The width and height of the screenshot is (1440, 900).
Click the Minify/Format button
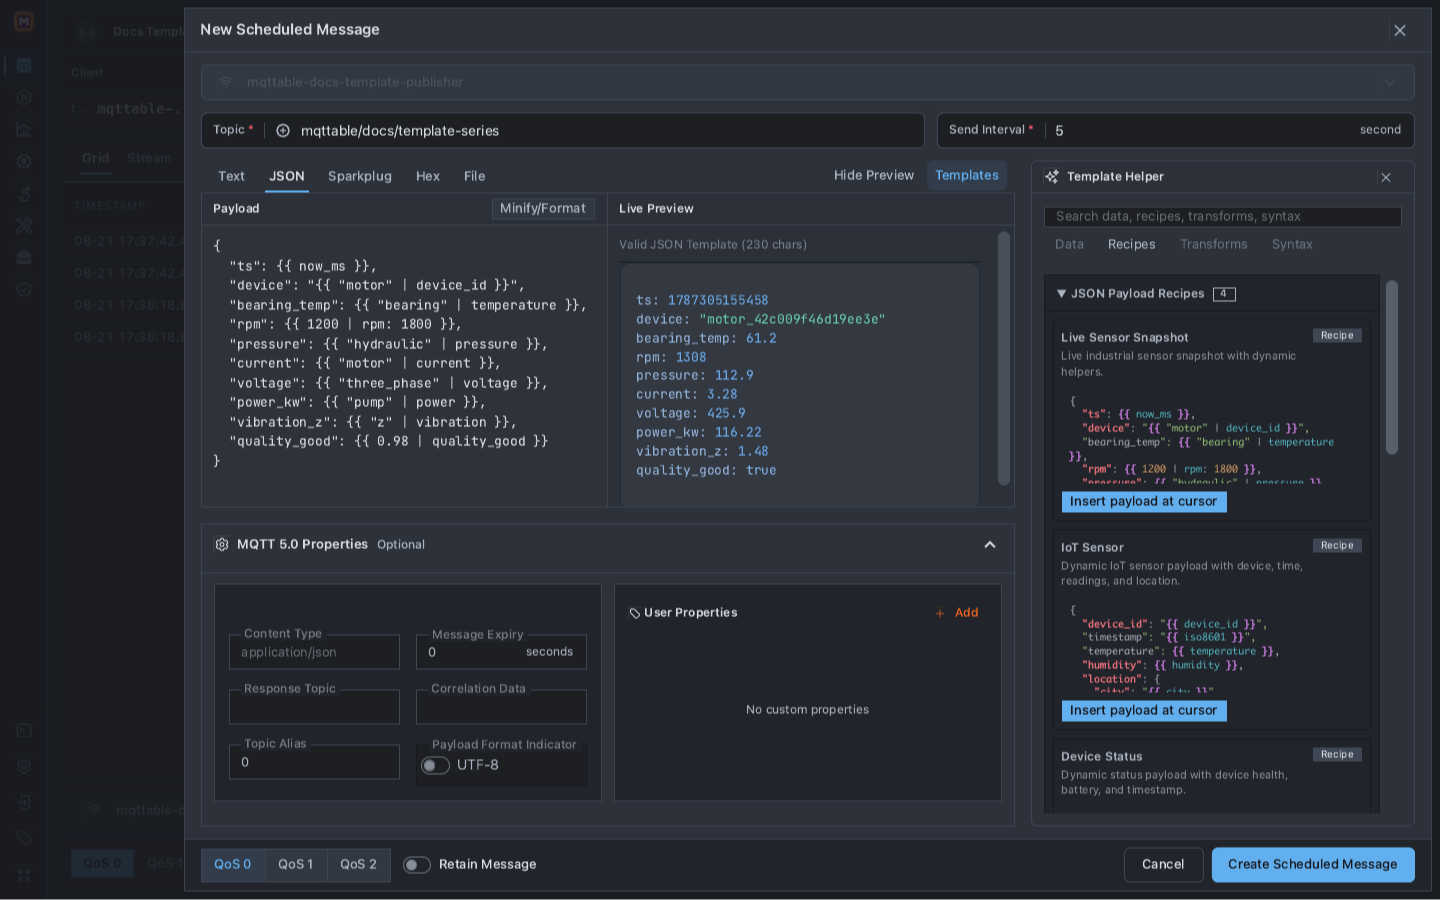click(543, 209)
